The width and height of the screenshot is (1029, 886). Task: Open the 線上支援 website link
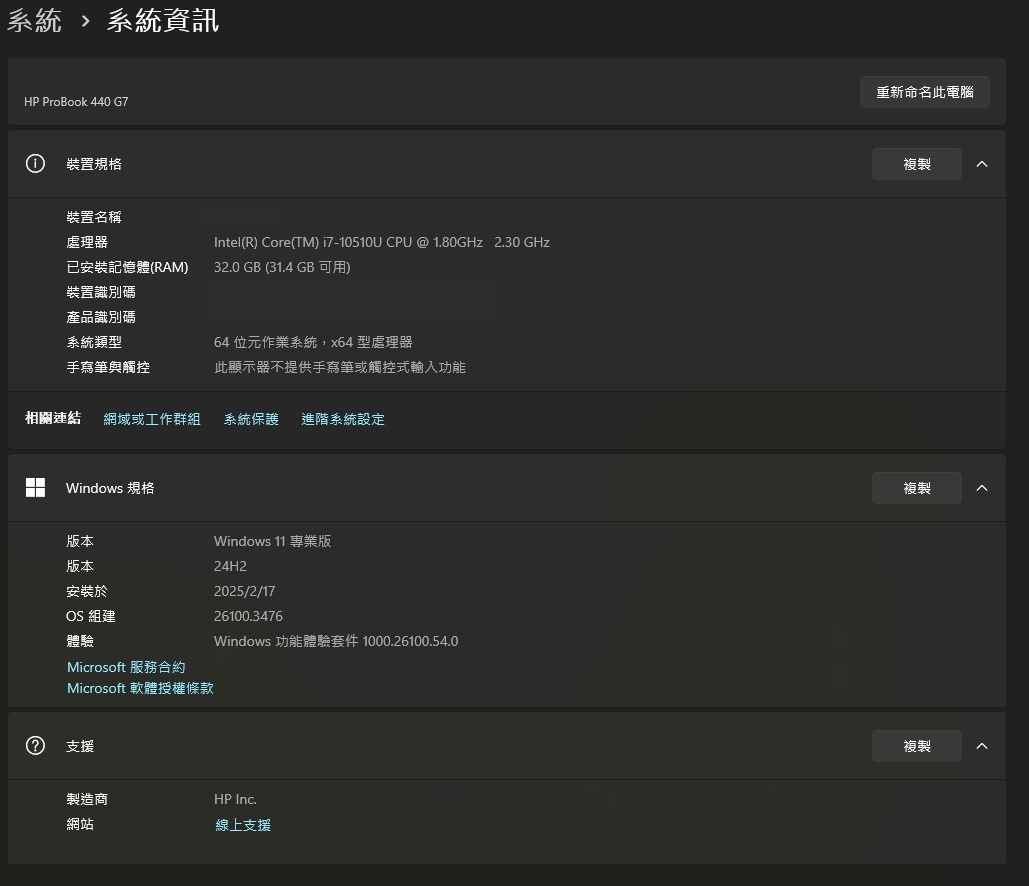[243, 824]
